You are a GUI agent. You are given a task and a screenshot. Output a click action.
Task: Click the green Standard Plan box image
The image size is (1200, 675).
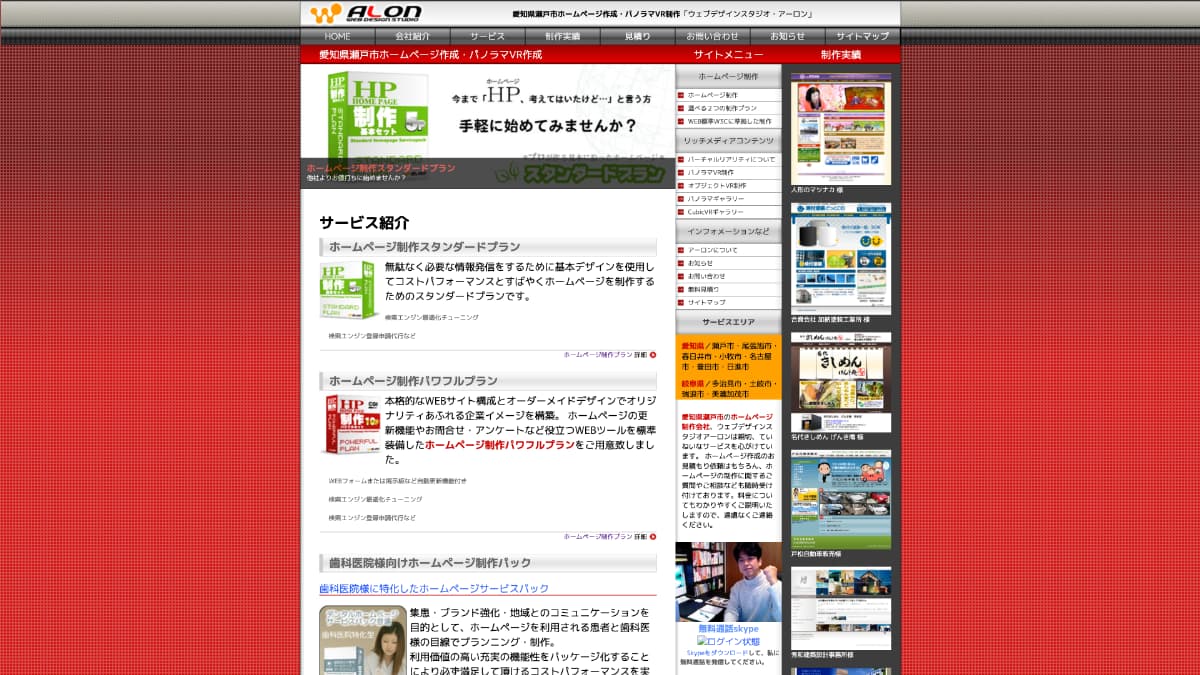[x=347, y=290]
